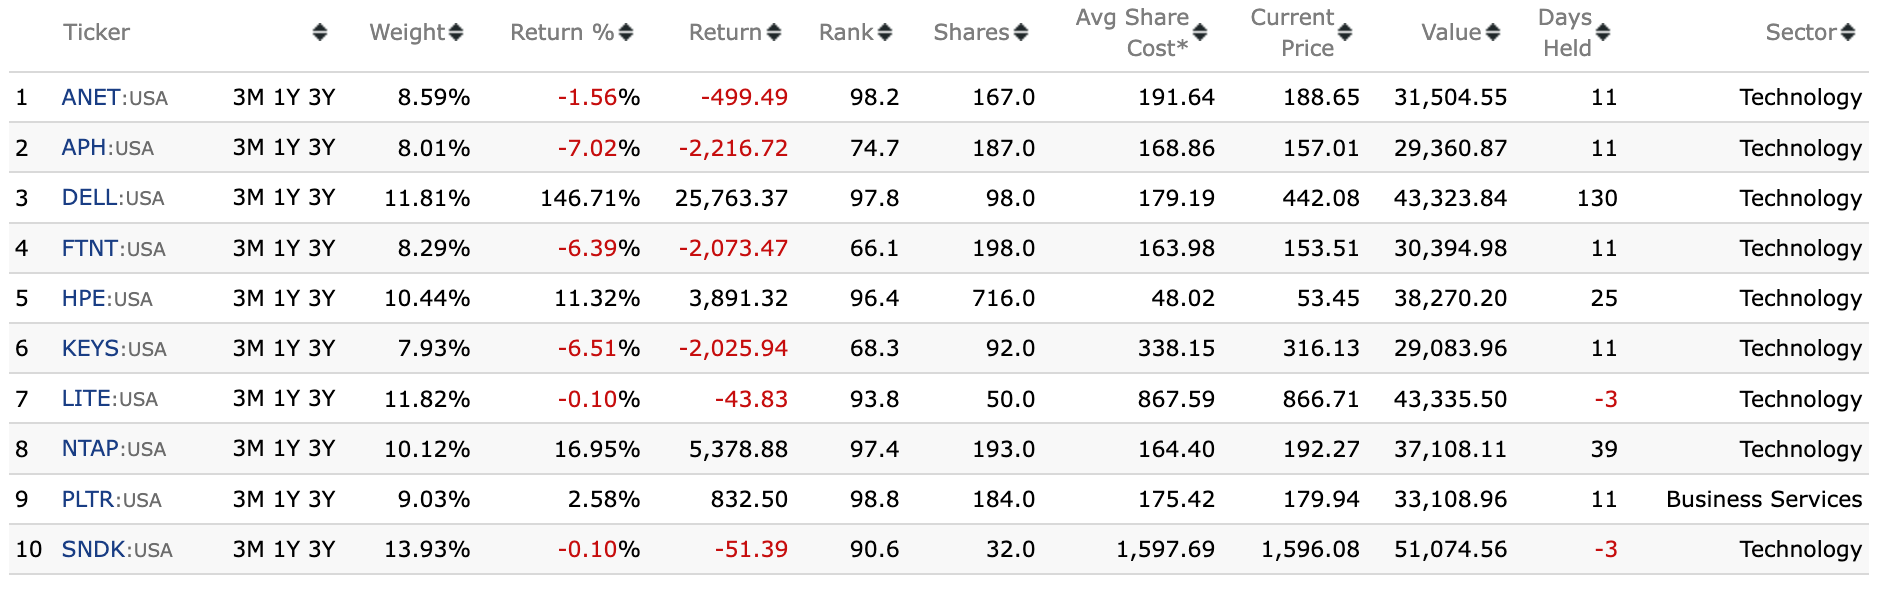
Task: Sort table by Ticker column arrows
Action: point(320,32)
